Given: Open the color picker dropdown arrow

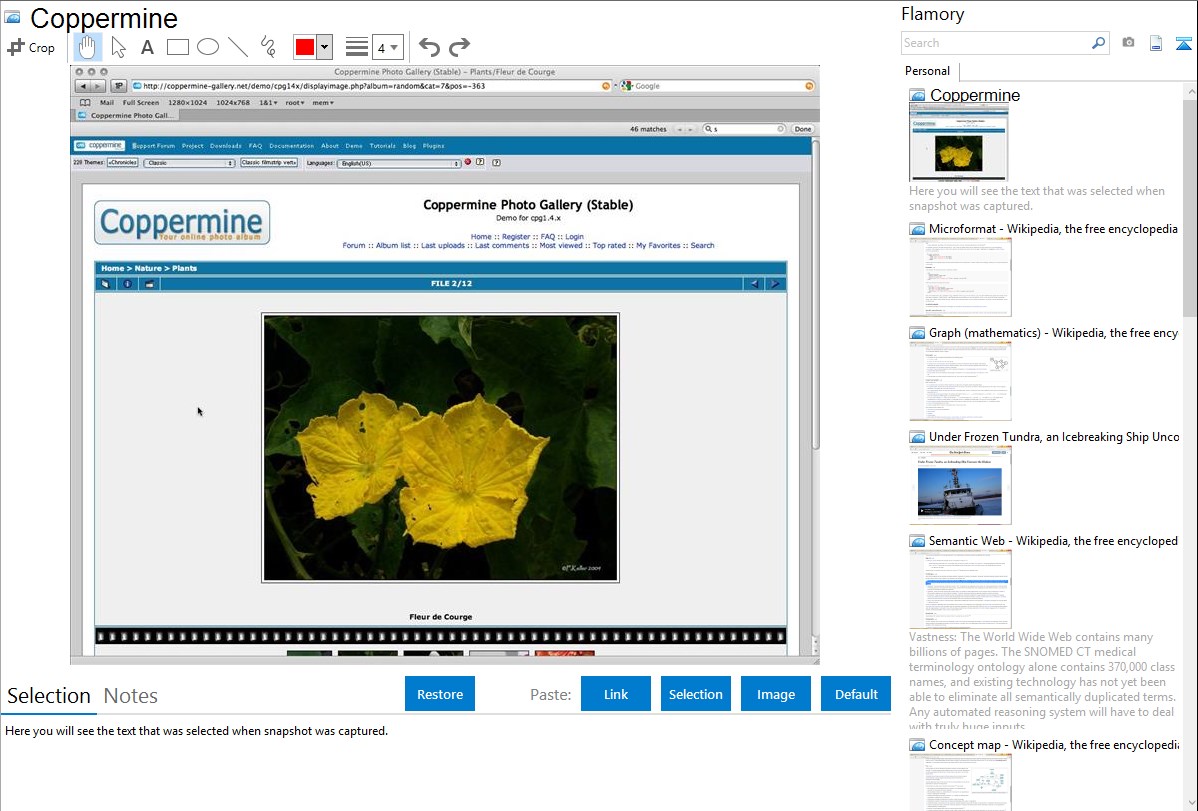Looking at the screenshot, I should [324, 47].
